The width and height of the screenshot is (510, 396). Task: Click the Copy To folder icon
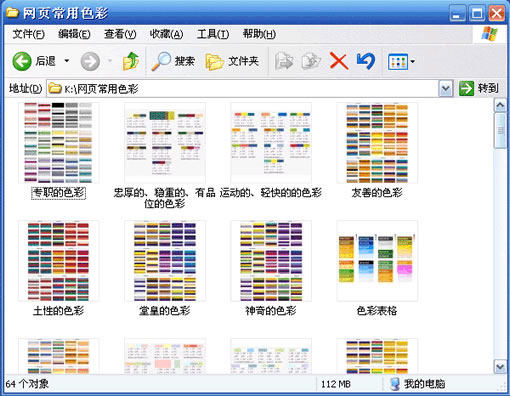coord(311,61)
